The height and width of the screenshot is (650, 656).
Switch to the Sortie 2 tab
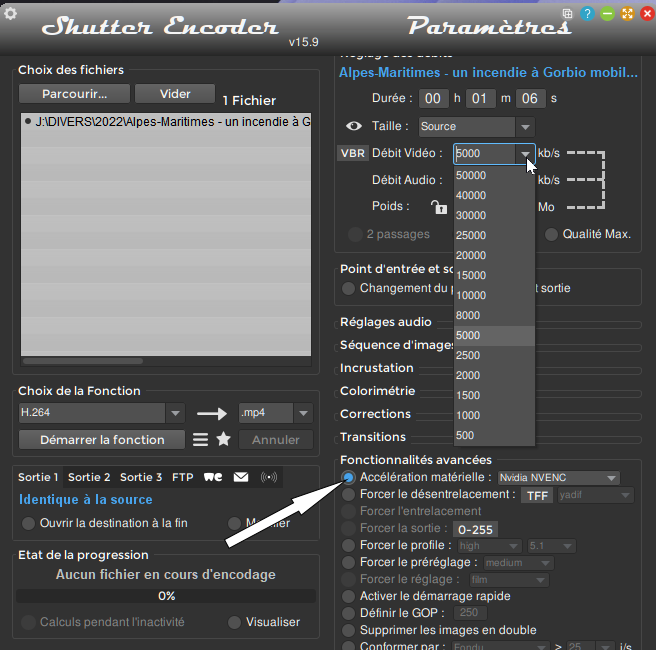click(x=89, y=477)
